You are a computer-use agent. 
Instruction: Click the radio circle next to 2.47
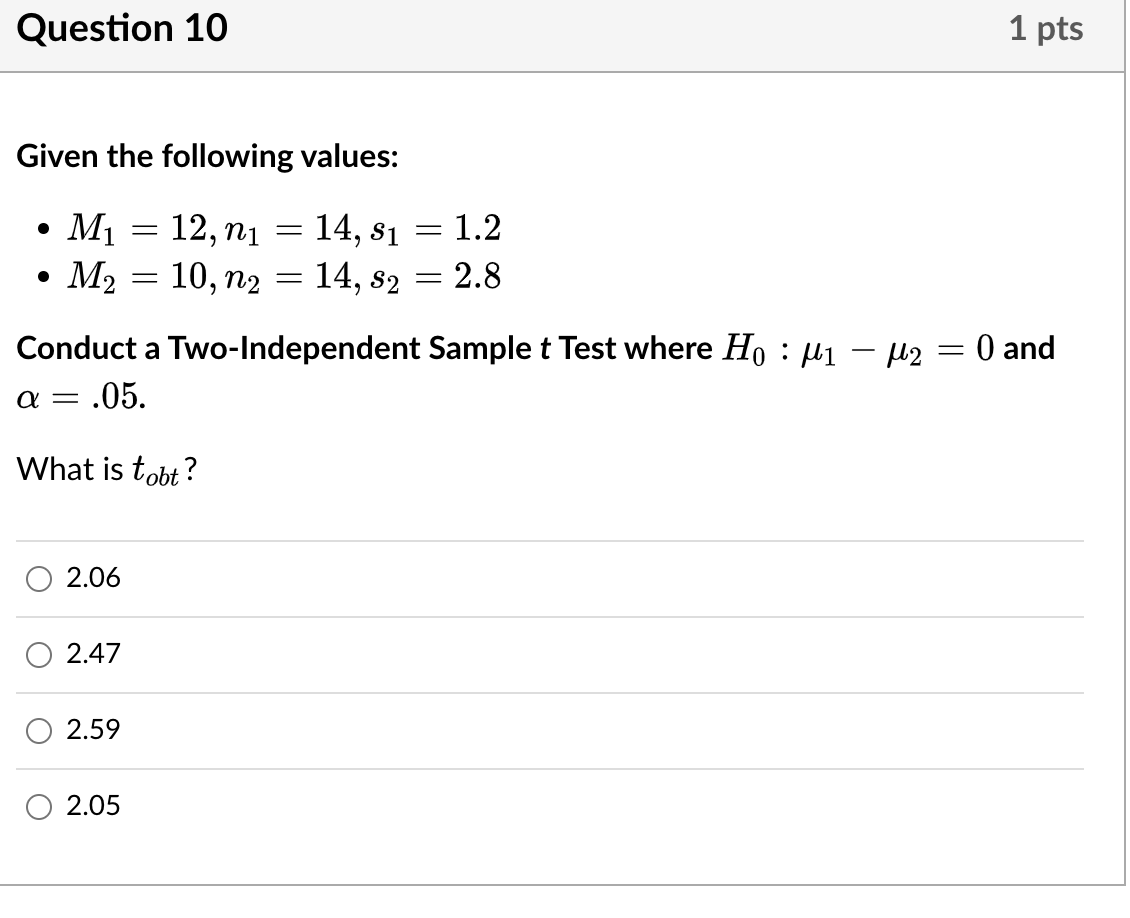click(38, 653)
